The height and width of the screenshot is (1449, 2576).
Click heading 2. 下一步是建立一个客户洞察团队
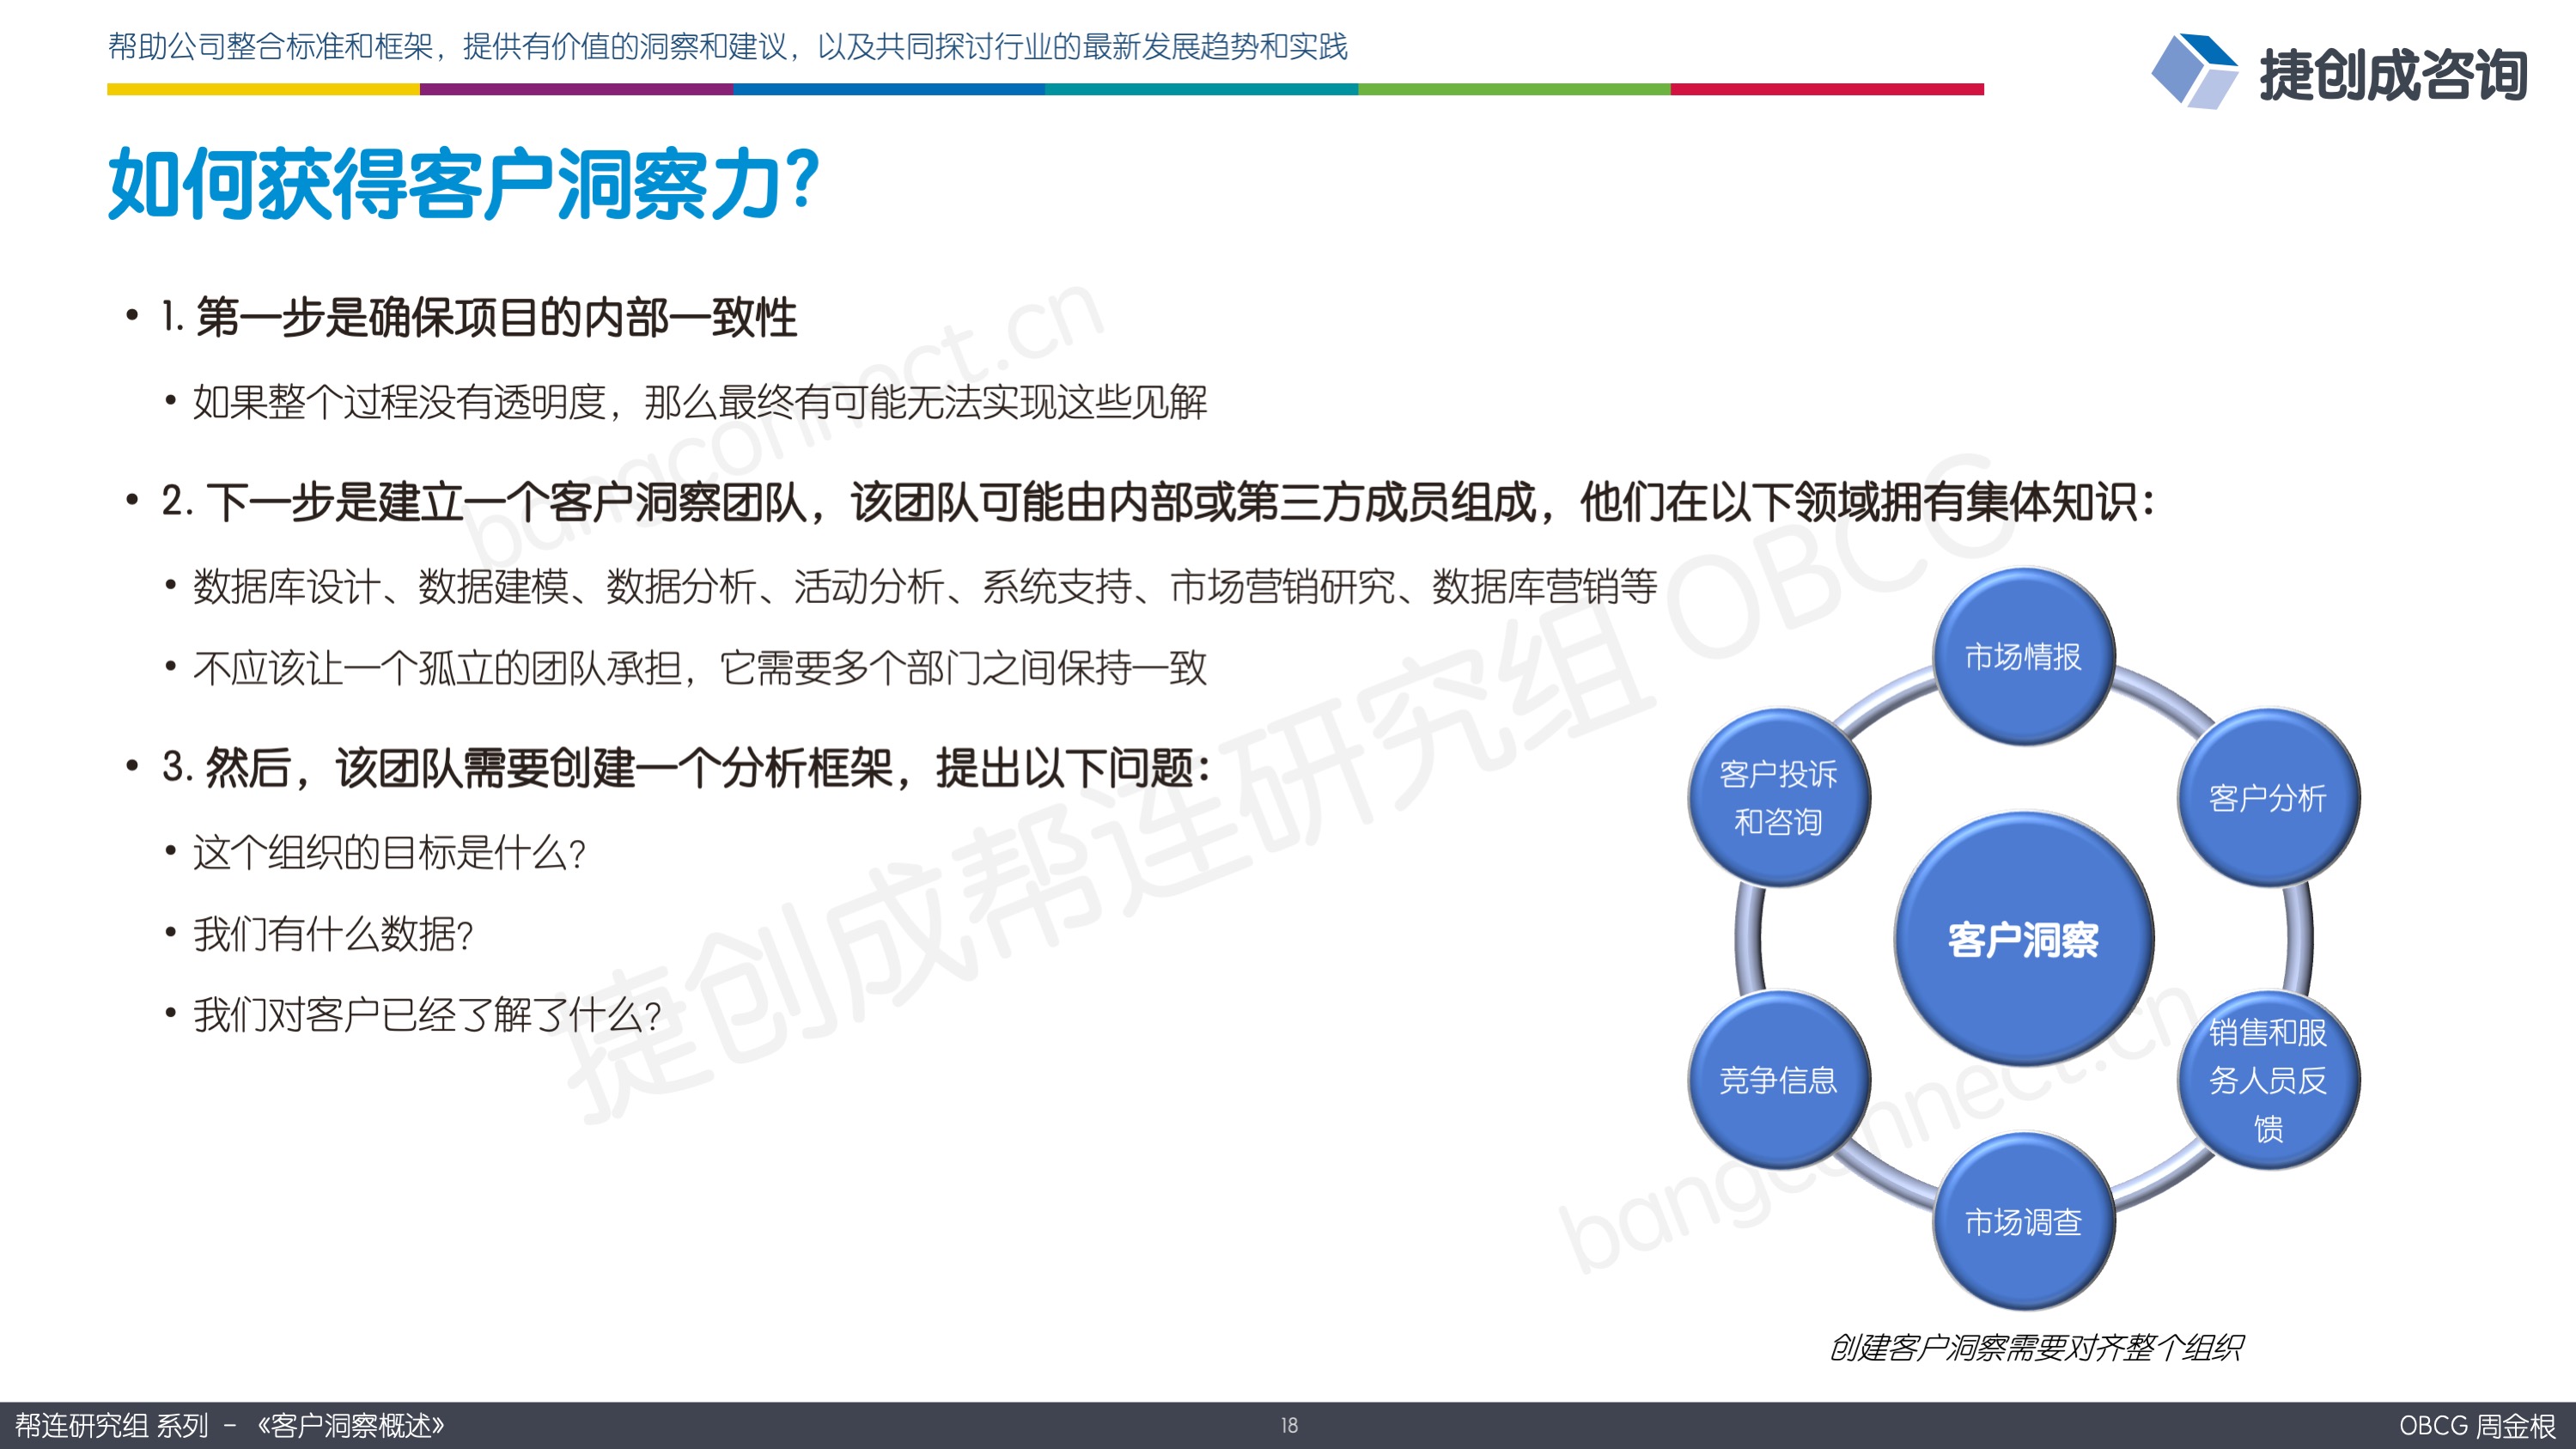pyautogui.click(x=1158, y=502)
